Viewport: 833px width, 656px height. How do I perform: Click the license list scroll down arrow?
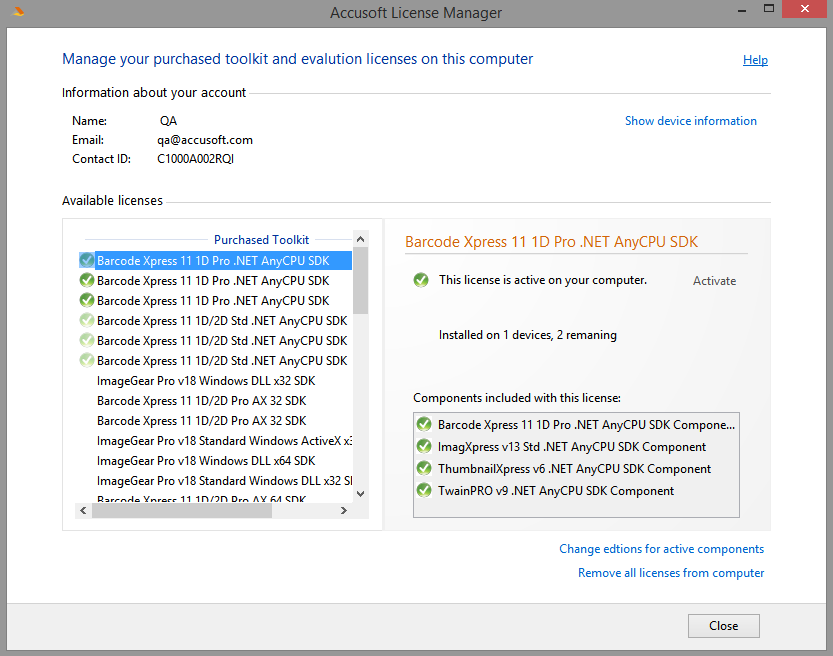pyautogui.click(x=361, y=493)
